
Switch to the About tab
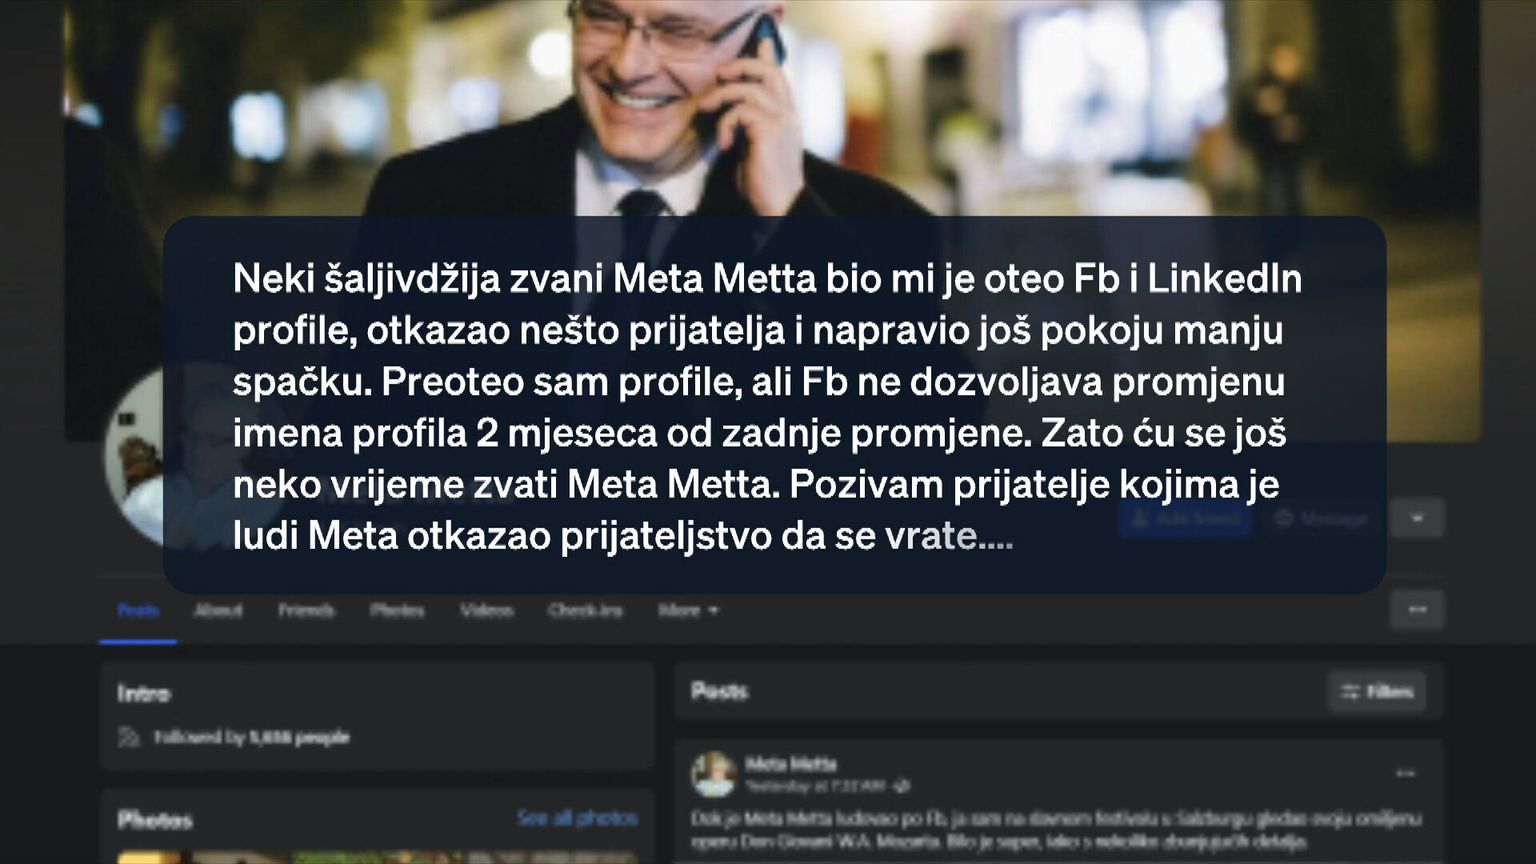tap(218, 610)
